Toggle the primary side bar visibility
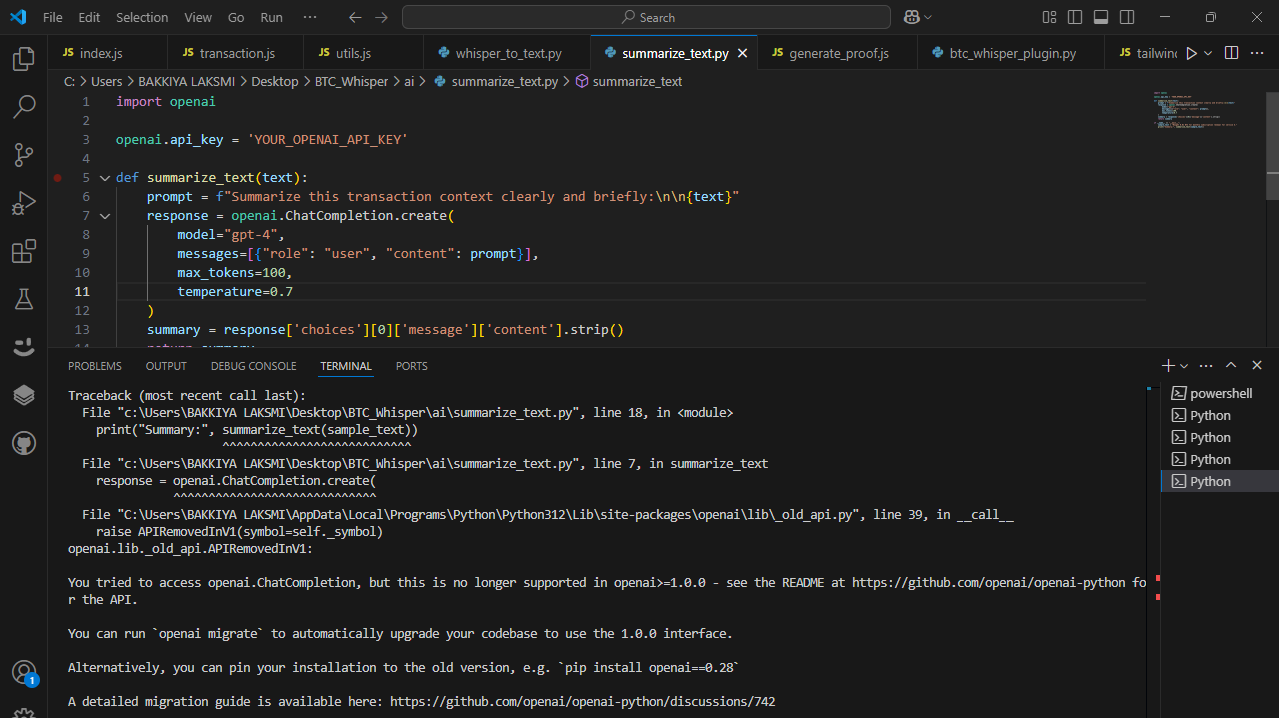The image size is (1279, 718). click(x=1075, y=17)
